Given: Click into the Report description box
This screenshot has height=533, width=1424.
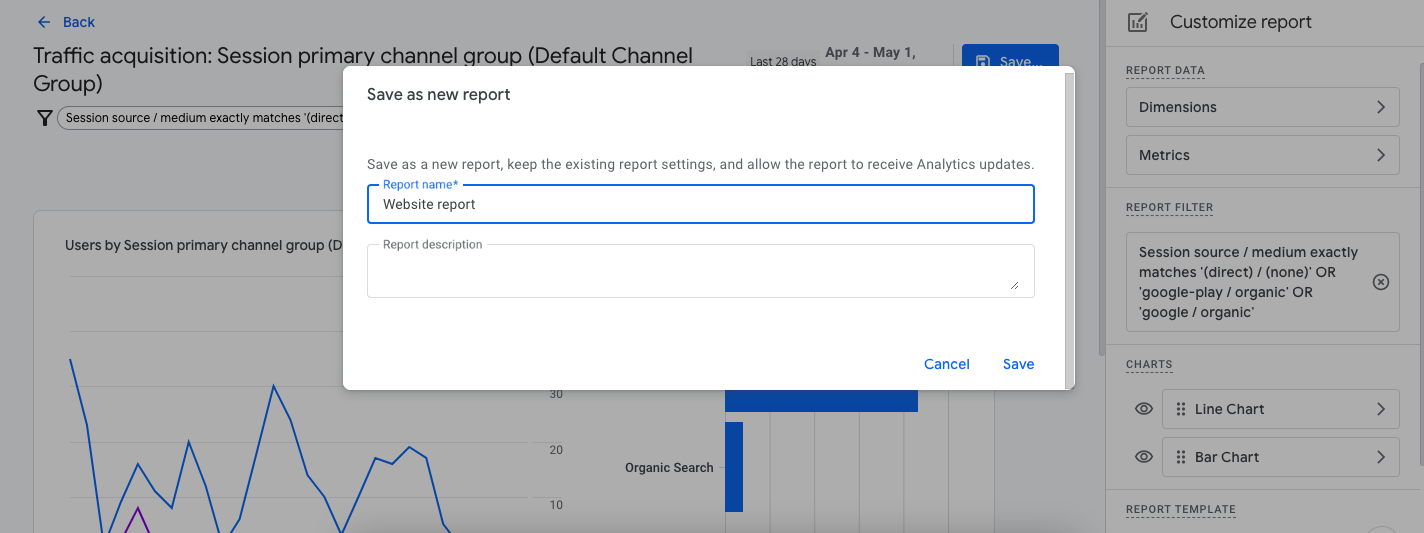Looking at the screenshot, I should 690,273.
